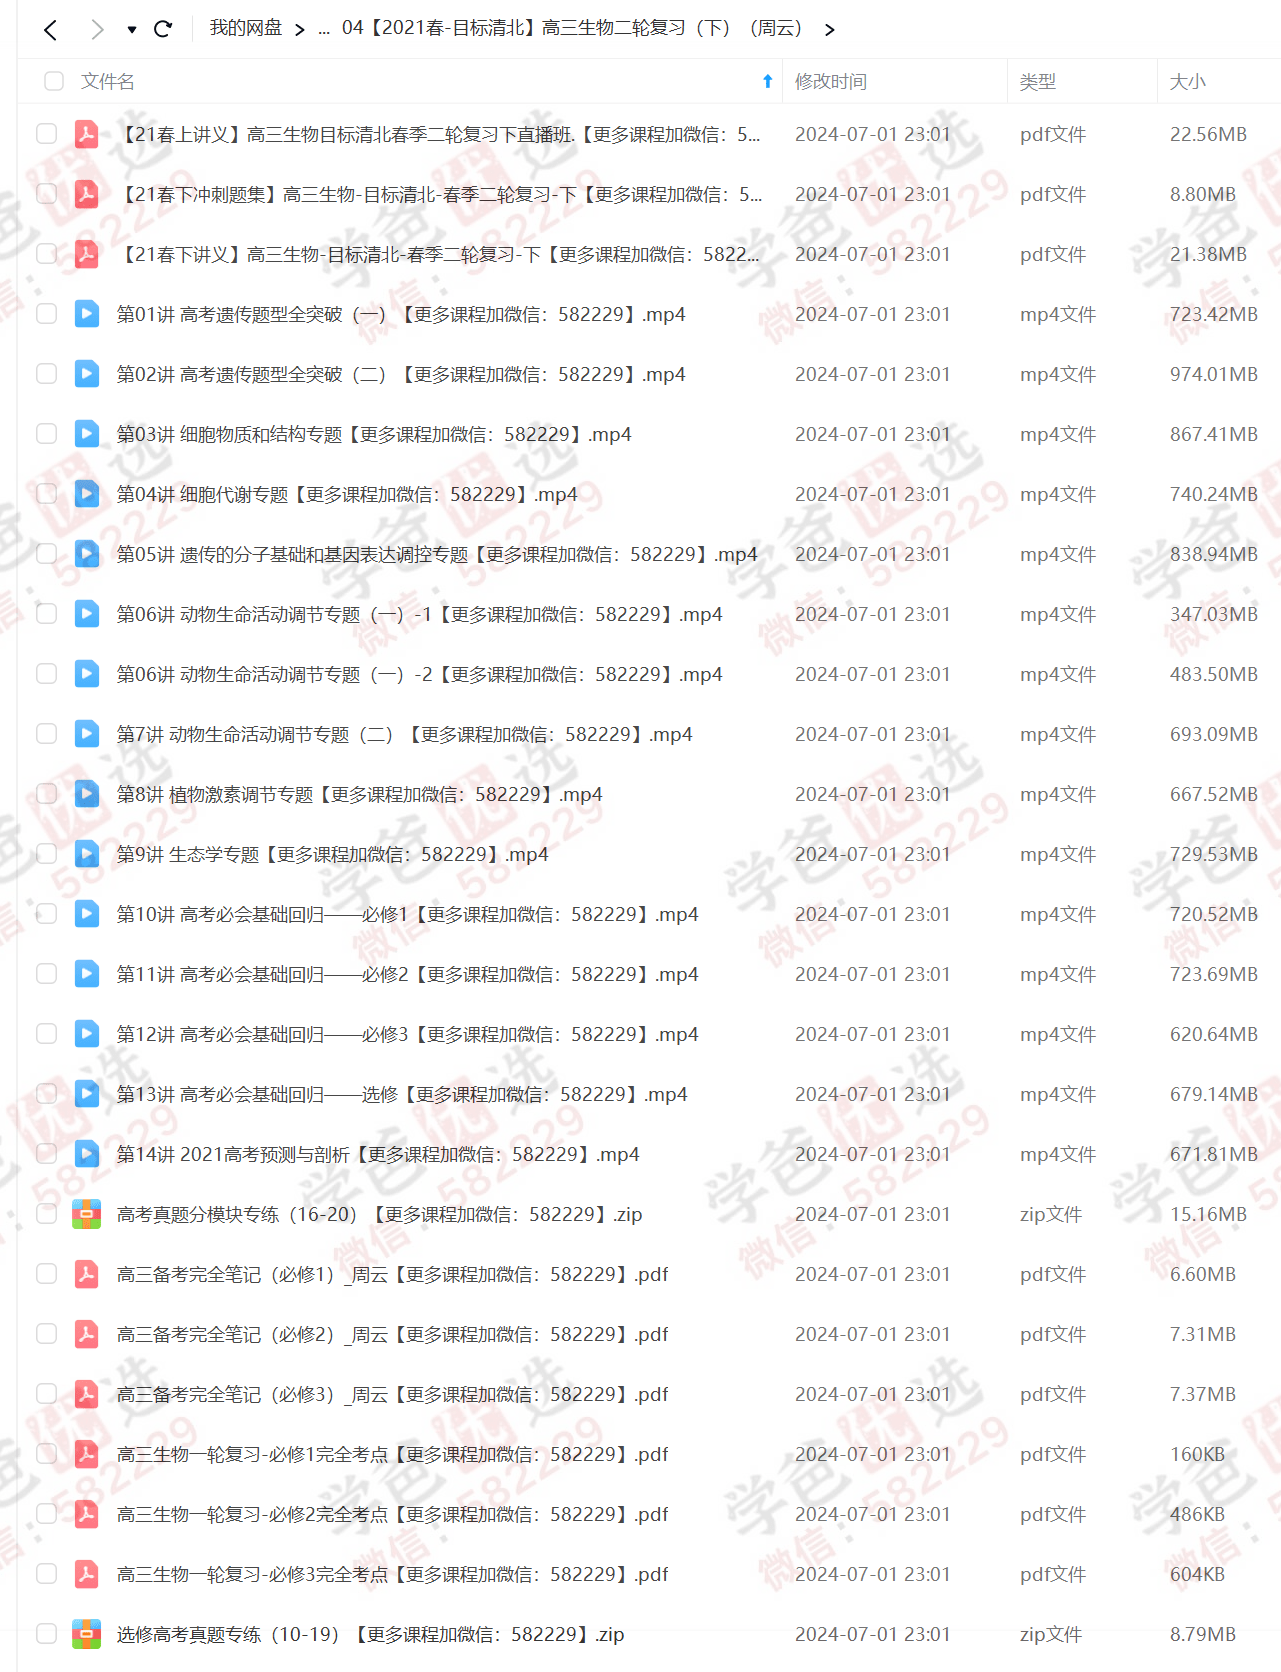Click video icon of 第12讲 必修3
This screenshot has width=1281, height=1672.
[x=87, y=1034]
